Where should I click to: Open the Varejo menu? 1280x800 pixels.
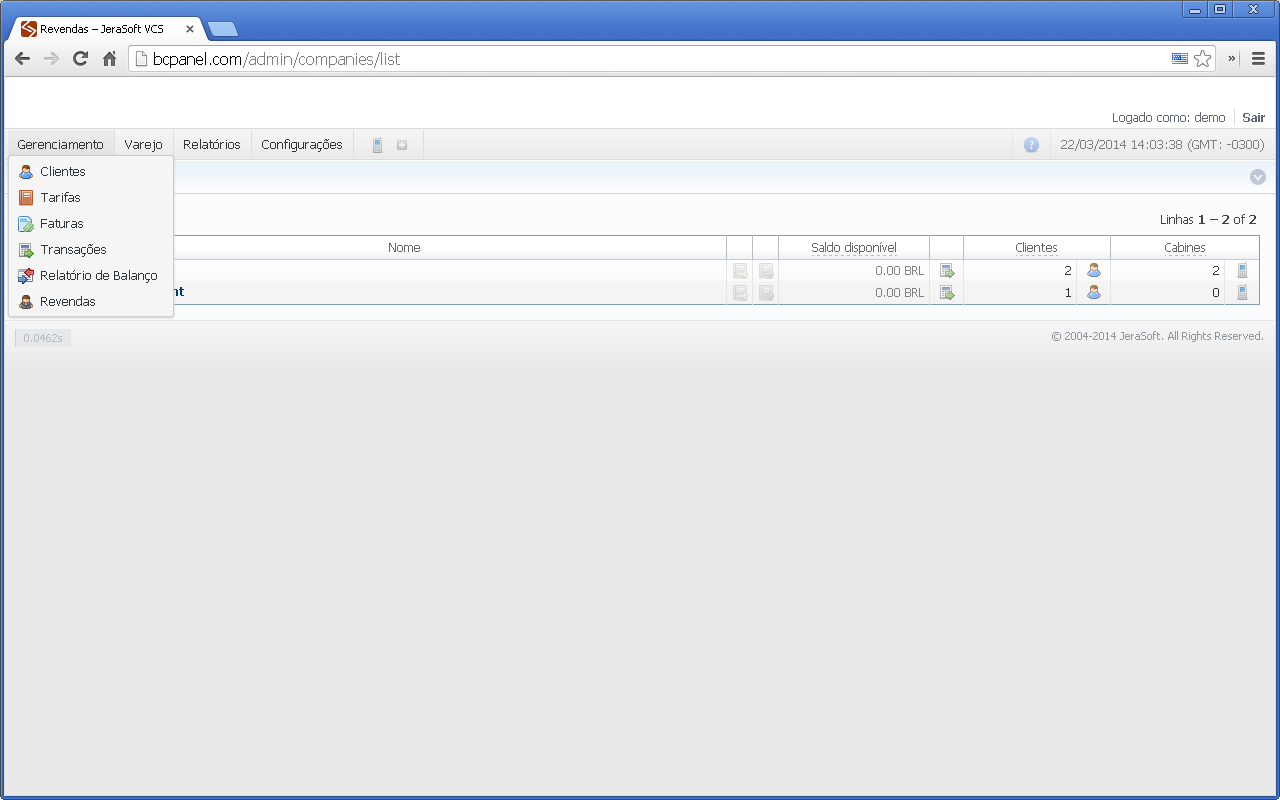(x=144, y=145)
